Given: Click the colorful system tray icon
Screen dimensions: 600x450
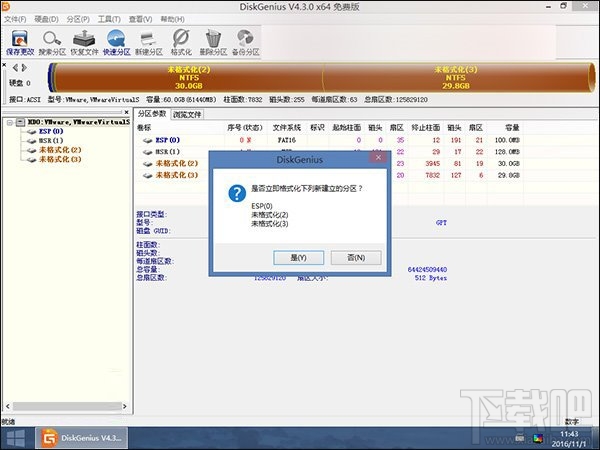Looking at the screenshot, I should click(x=538, y=439).
